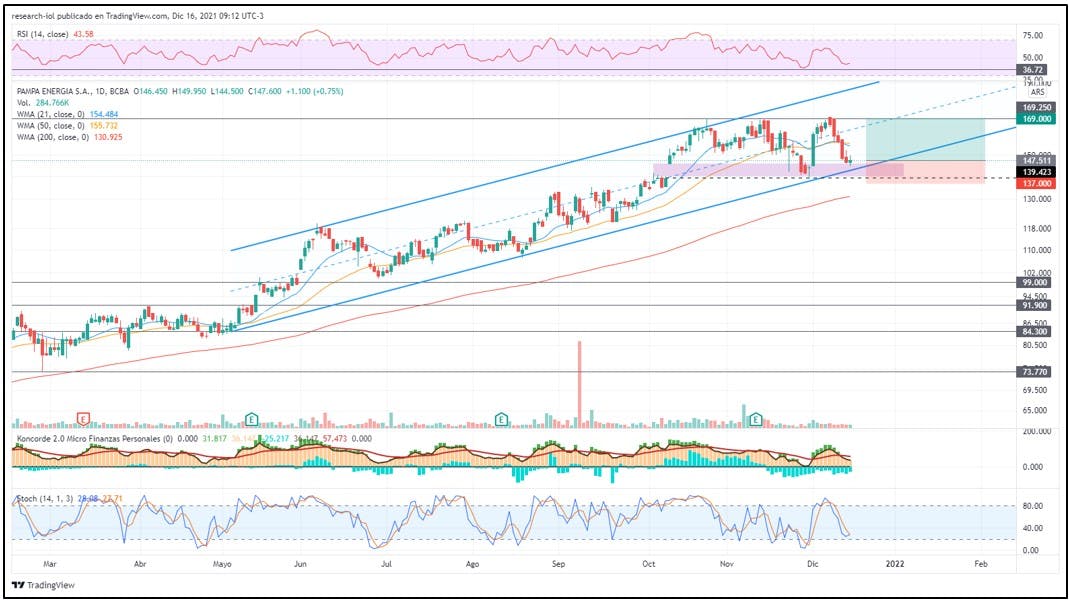Click the 147.511 current price label
The height and width of the screenshot is (601, 1069).
pyautogui.click(x=1036, y=161)
